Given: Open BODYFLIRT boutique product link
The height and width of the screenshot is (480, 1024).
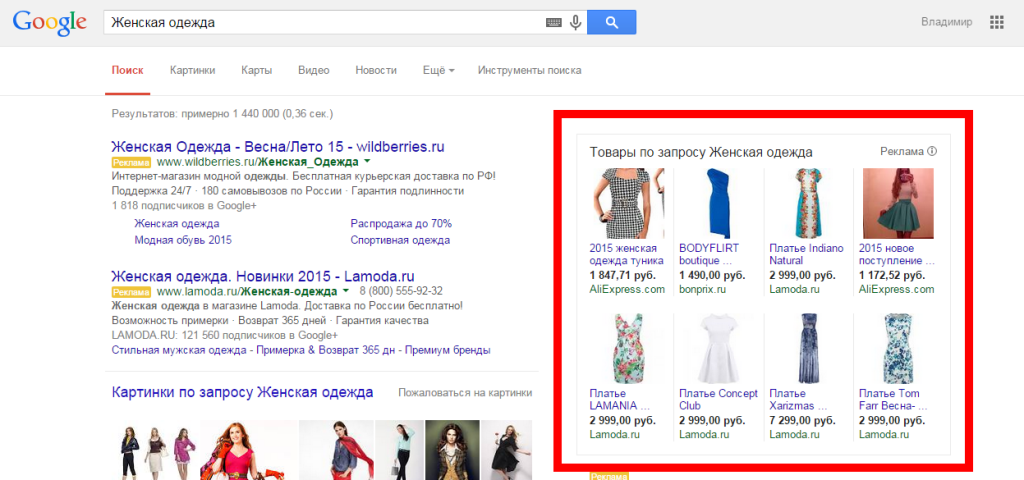Looking at the screenshot, I should coord(709,254).
